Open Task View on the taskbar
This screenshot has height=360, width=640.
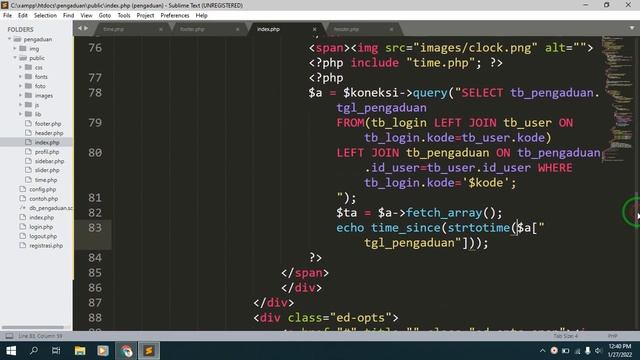pyautogui.click(x=56, y=351)
